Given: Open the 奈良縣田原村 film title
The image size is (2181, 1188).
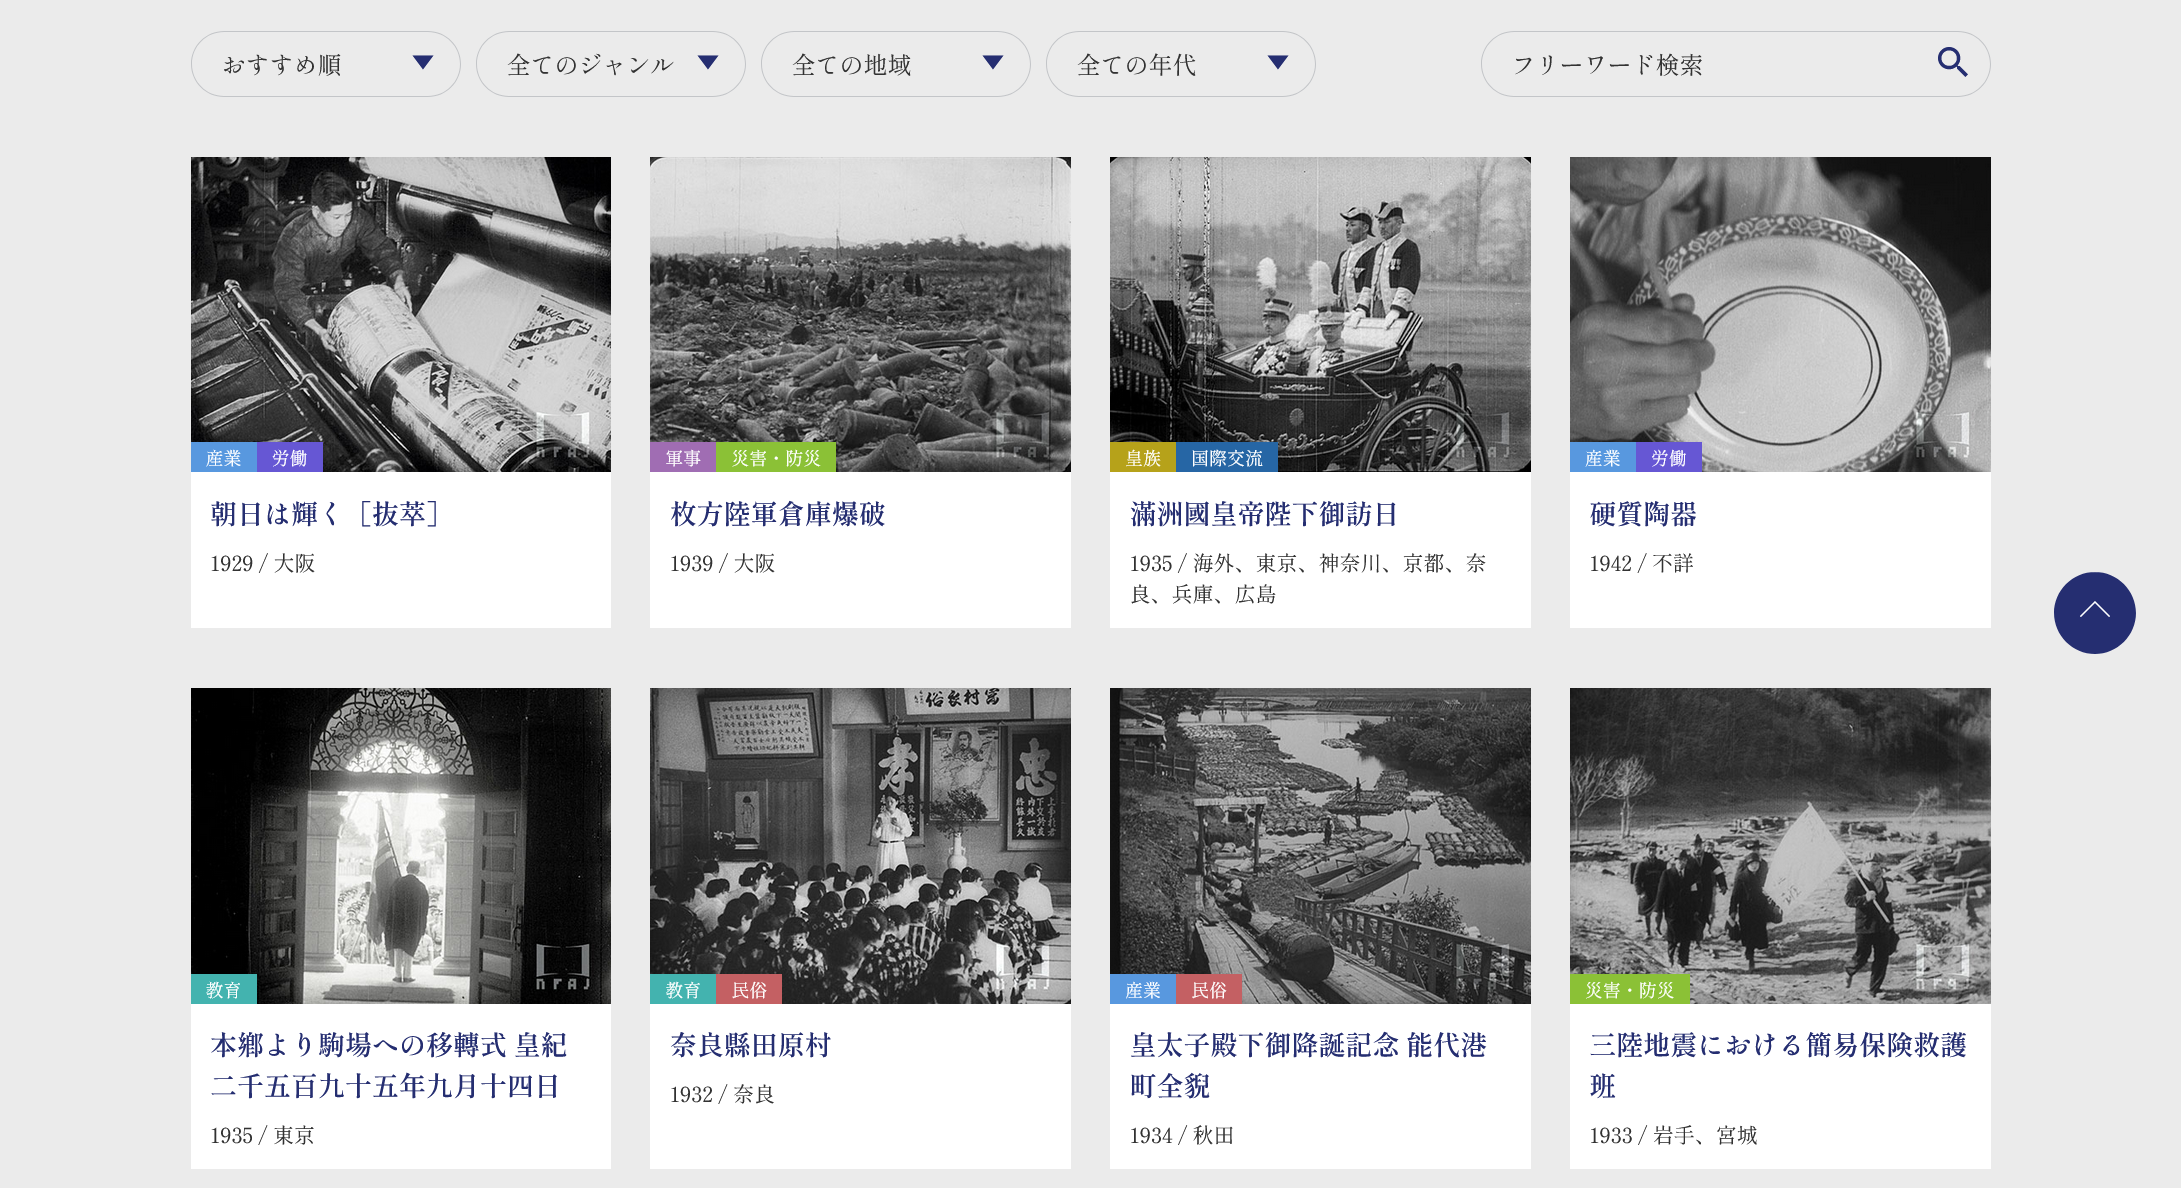Looking at the screenshot, I should point(750,1045).
